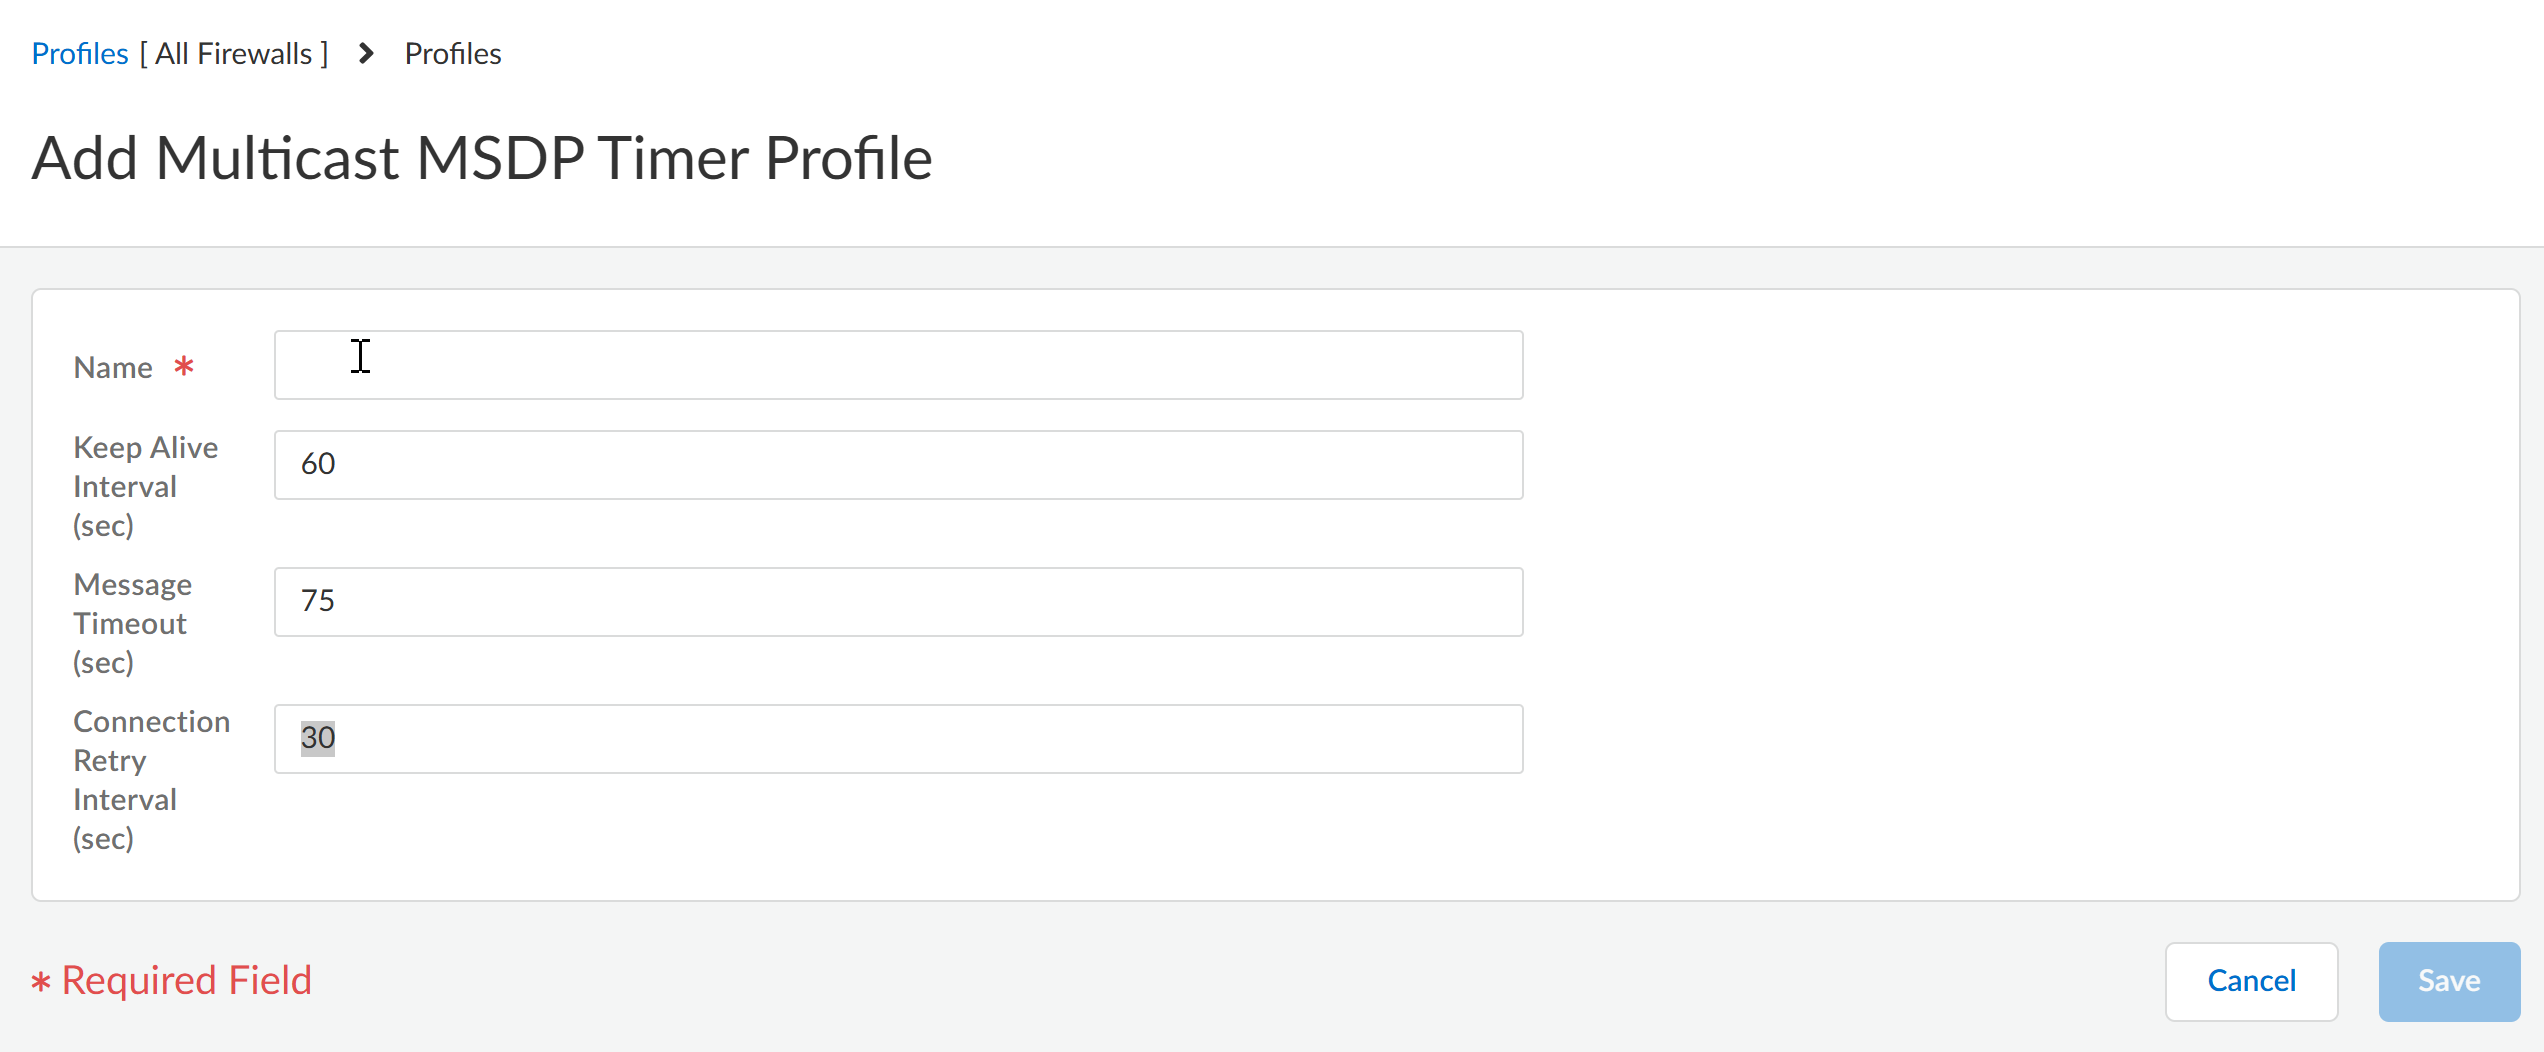
Task: Click the Profiles breadcrumb link
Action: [80, 53]
